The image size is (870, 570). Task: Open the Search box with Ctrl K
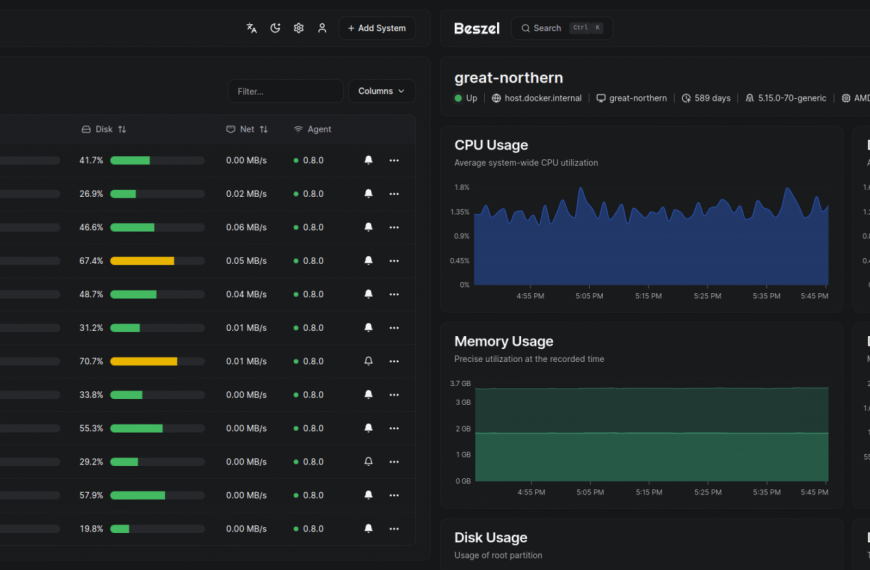[x=562, y=28]
